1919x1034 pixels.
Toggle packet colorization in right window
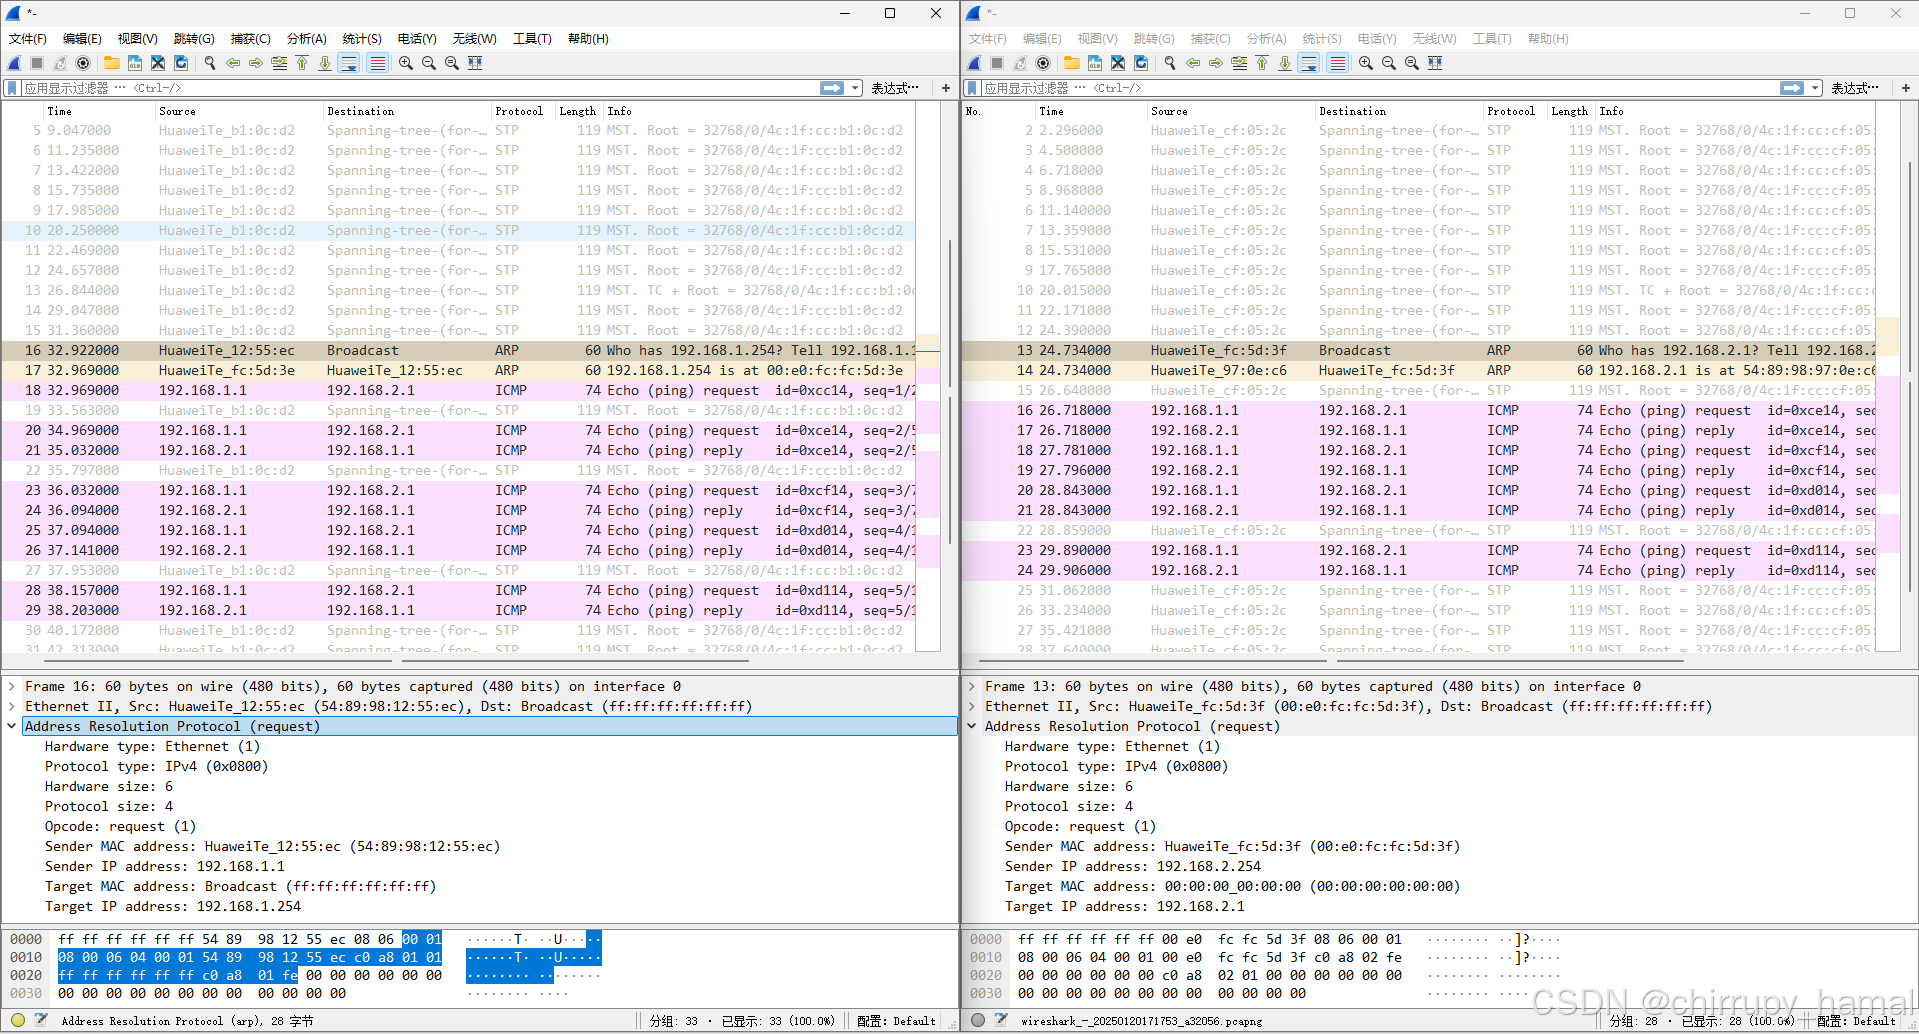coord(1337,63)
